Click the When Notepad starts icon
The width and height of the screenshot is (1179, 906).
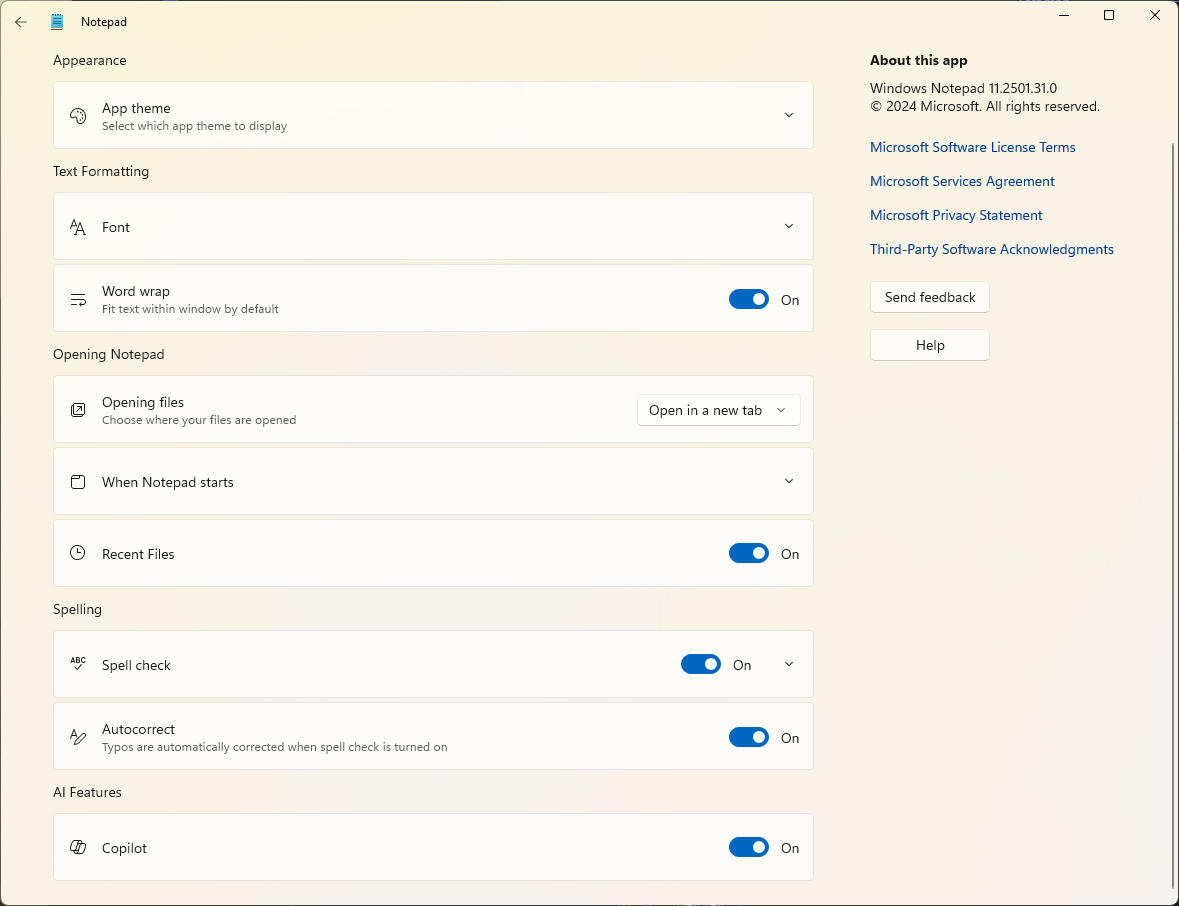[x=77, y=482]
